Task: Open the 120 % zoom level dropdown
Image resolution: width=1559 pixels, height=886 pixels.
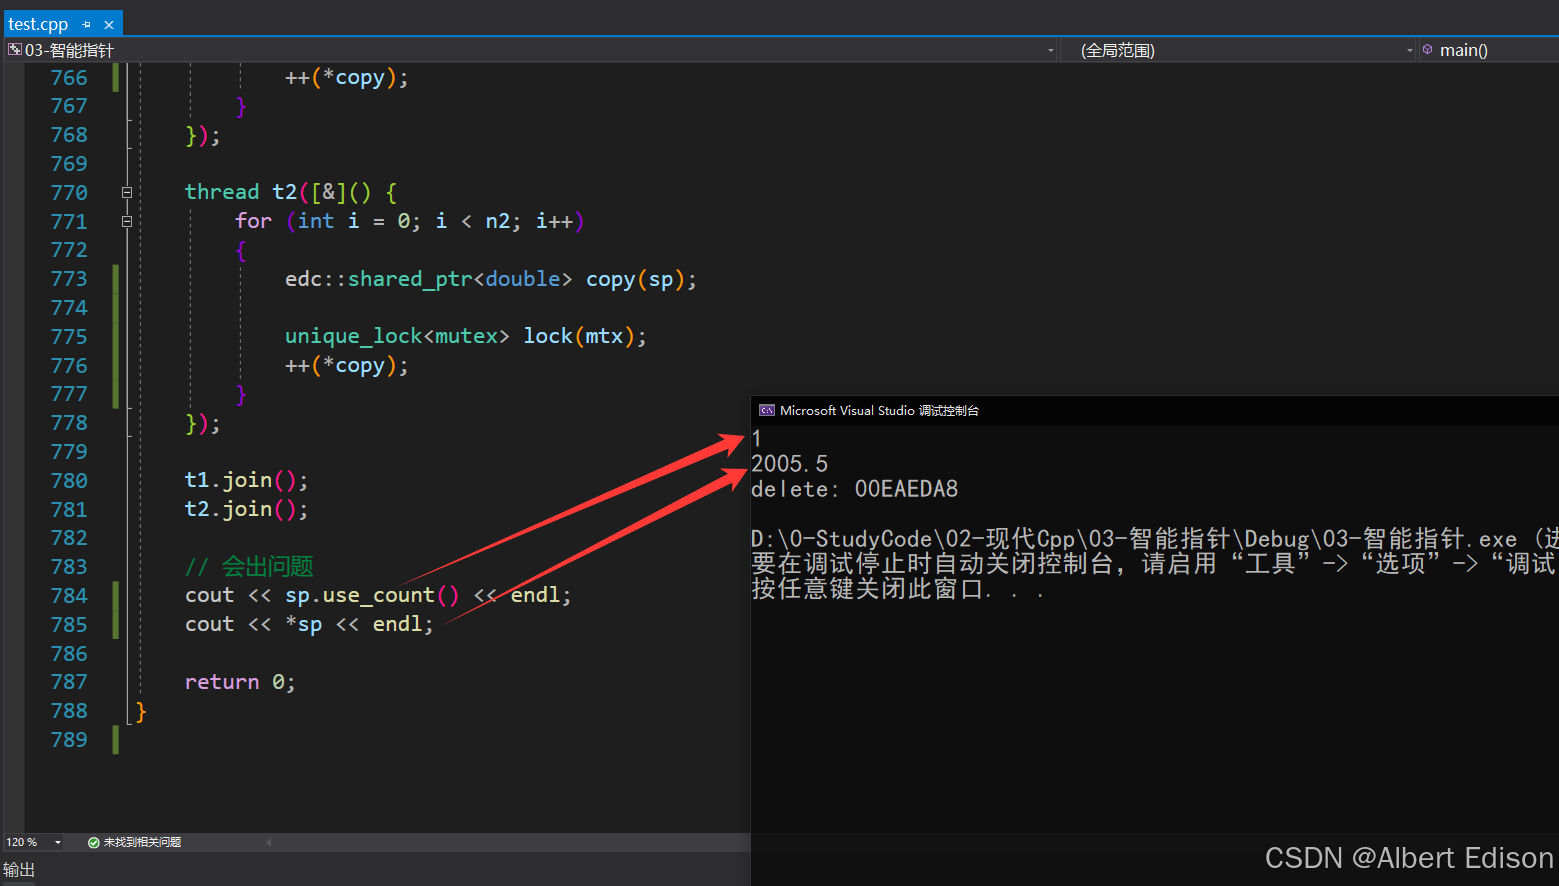Action: (58, 842)
